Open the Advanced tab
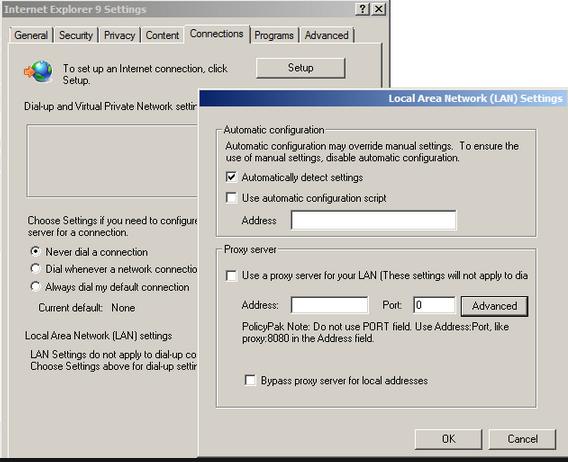 [x=326, y=35]
